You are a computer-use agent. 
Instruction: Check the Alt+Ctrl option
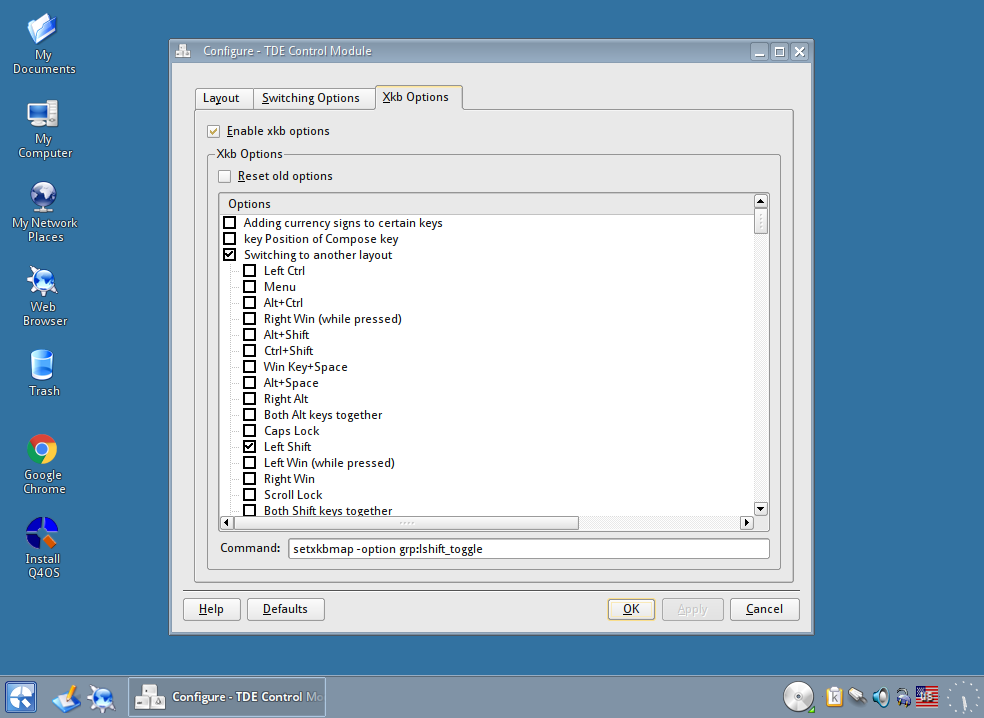(x=250, y=303)
